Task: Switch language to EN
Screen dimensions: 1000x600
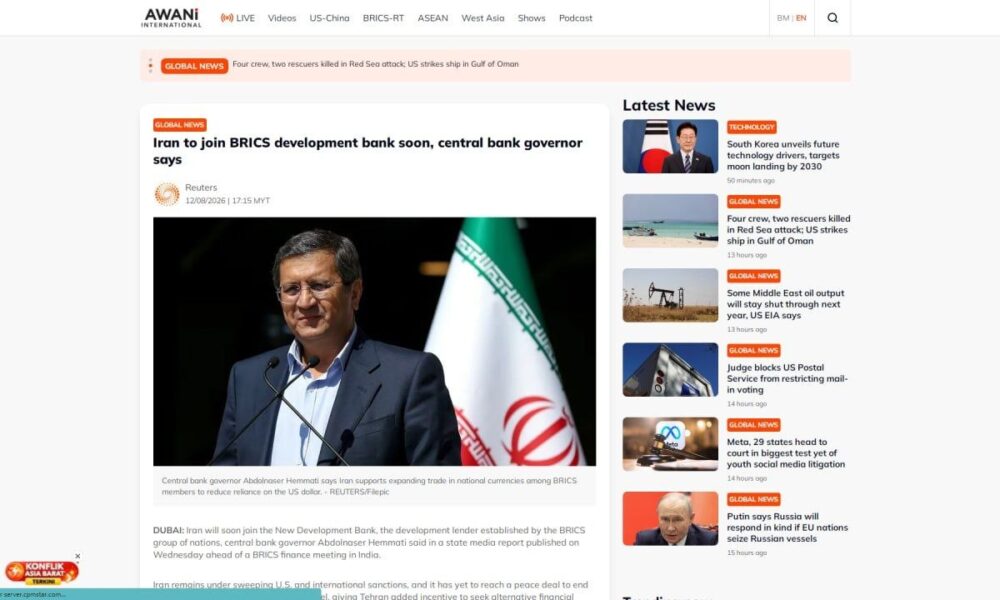Action: pyautogui.click(x=801, y=18)
